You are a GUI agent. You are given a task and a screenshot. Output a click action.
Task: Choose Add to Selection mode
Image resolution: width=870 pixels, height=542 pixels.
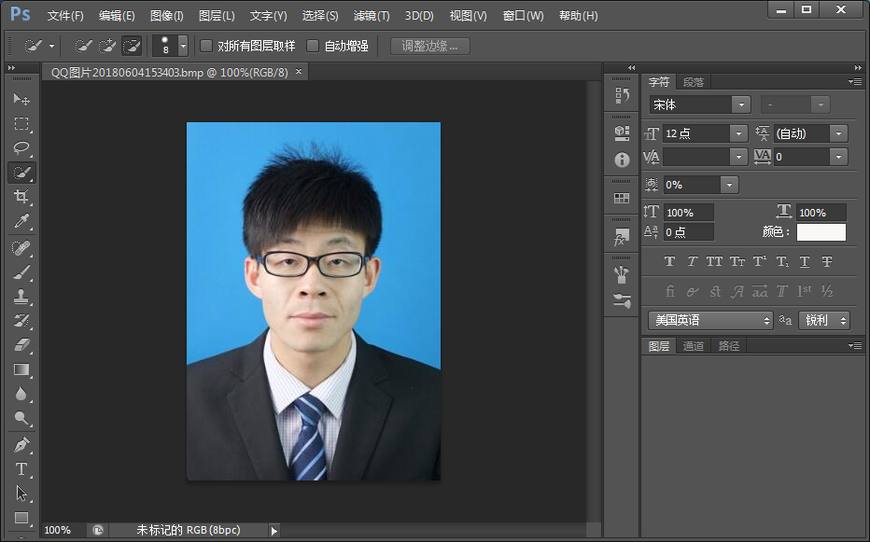point(107,45)
